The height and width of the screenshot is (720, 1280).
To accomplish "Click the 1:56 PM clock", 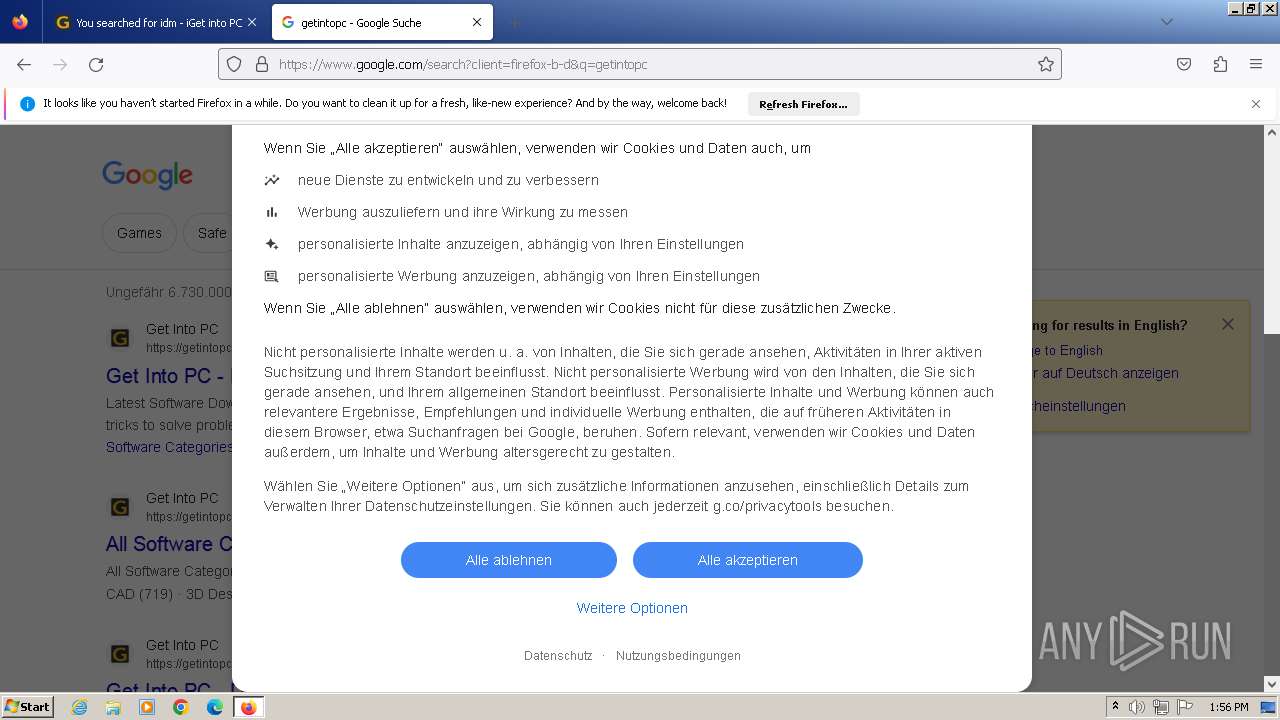I will click(1228, 707).
